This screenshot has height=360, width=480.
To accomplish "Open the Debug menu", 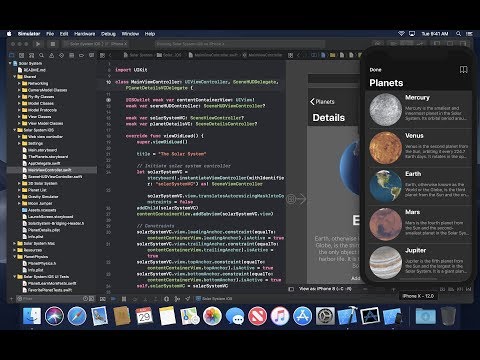I will click(108, 34).
